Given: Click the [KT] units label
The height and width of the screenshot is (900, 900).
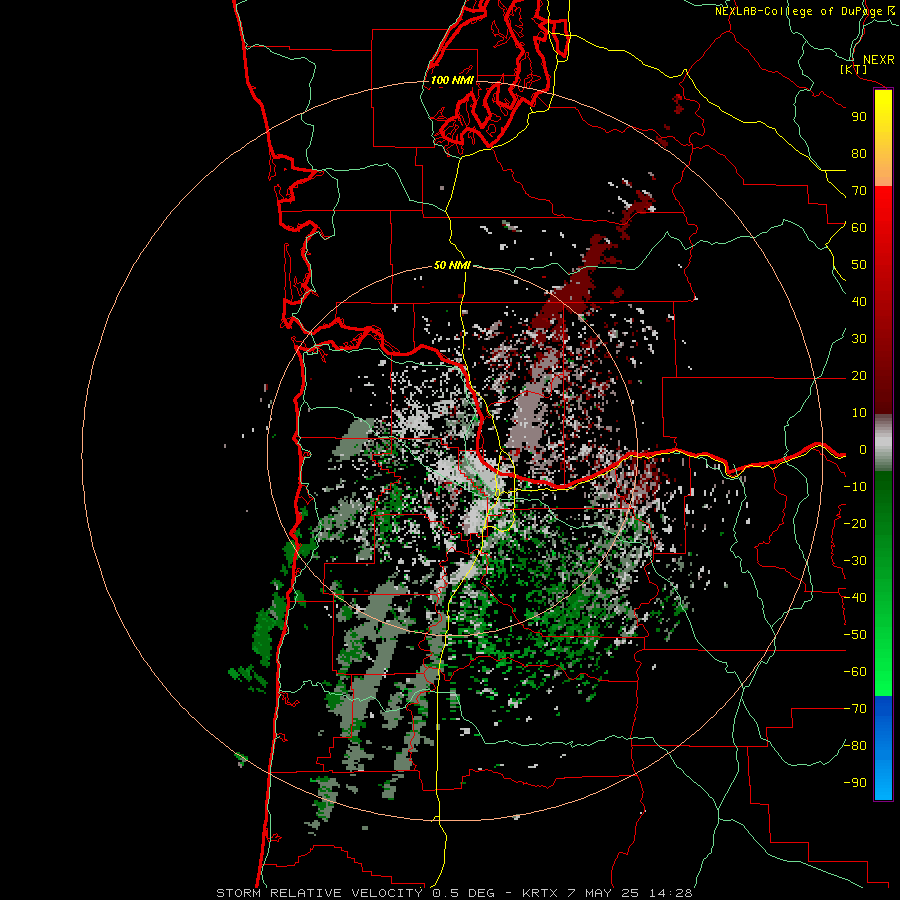Looking at the screenshot, I should 854,69.
